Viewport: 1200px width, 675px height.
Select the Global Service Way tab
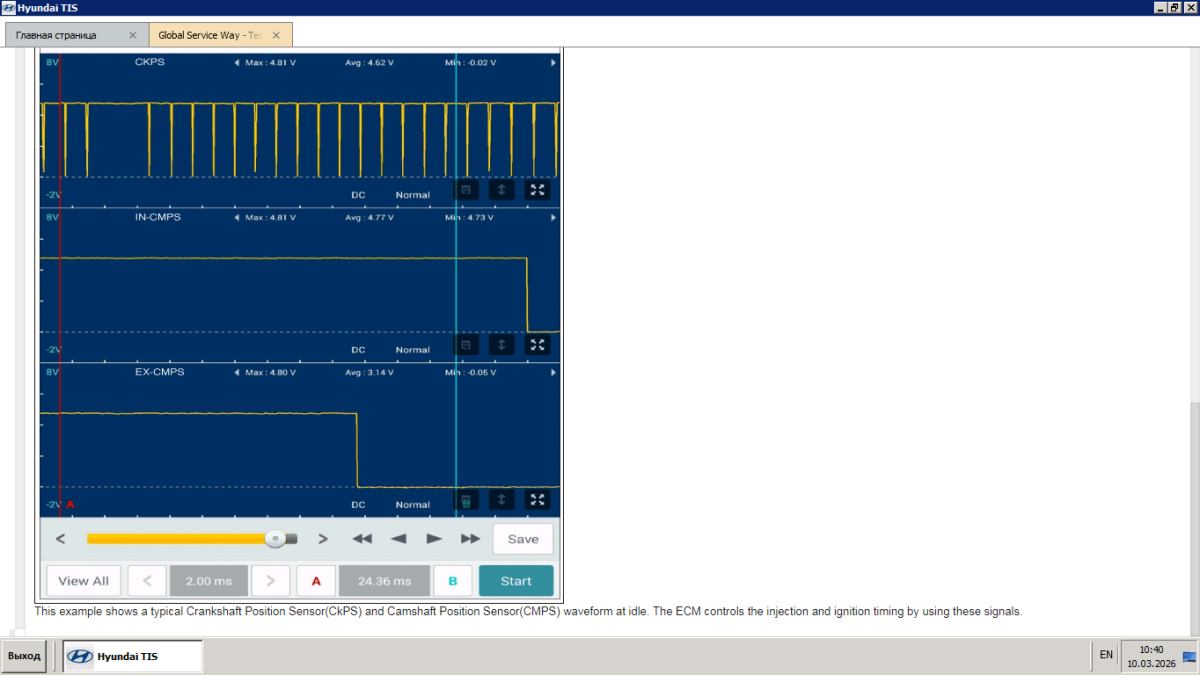pos(210,35)
